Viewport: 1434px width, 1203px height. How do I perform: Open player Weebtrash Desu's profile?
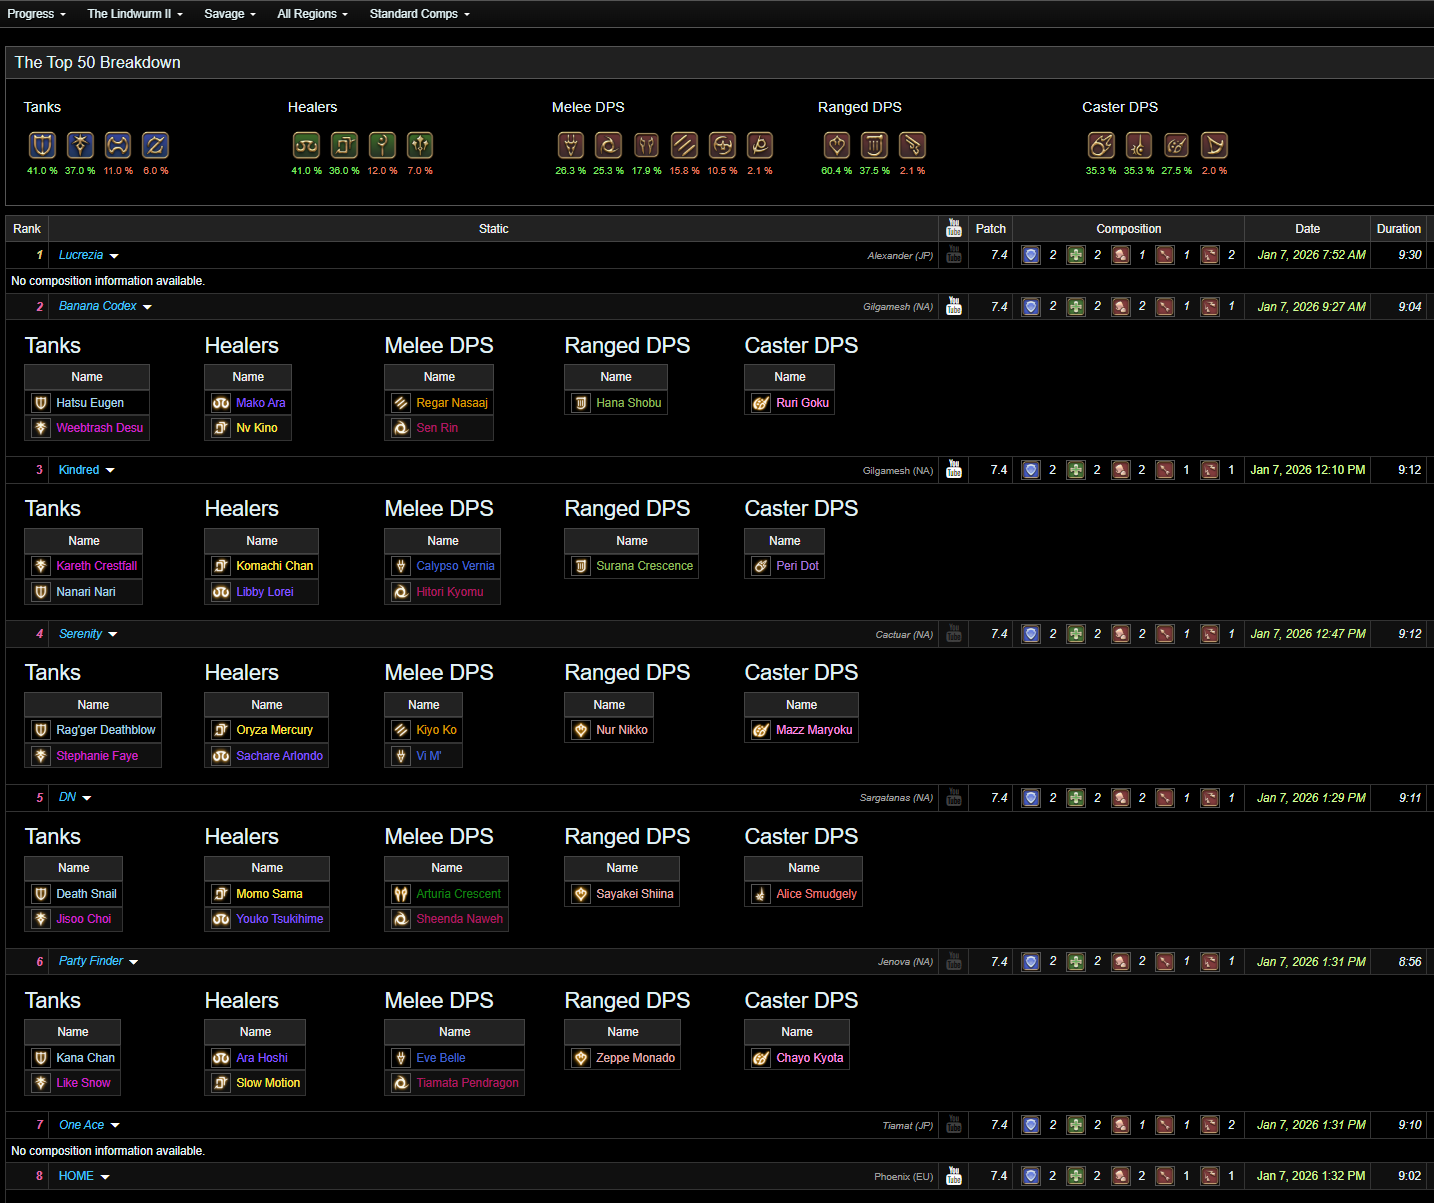100,428
